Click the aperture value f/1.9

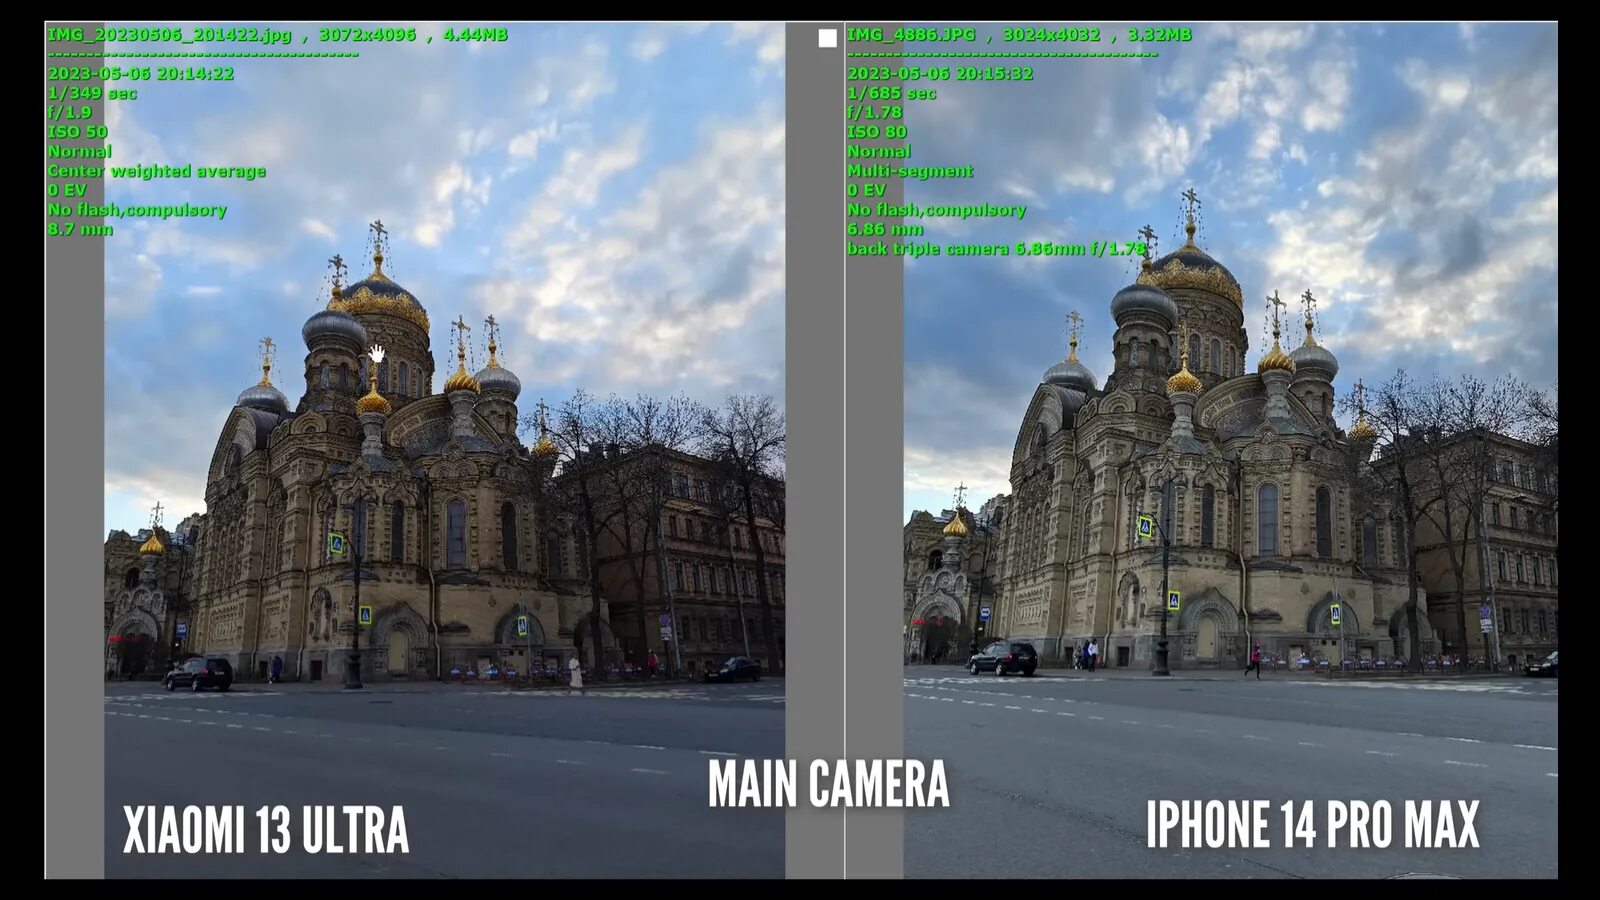click(70, 113)
